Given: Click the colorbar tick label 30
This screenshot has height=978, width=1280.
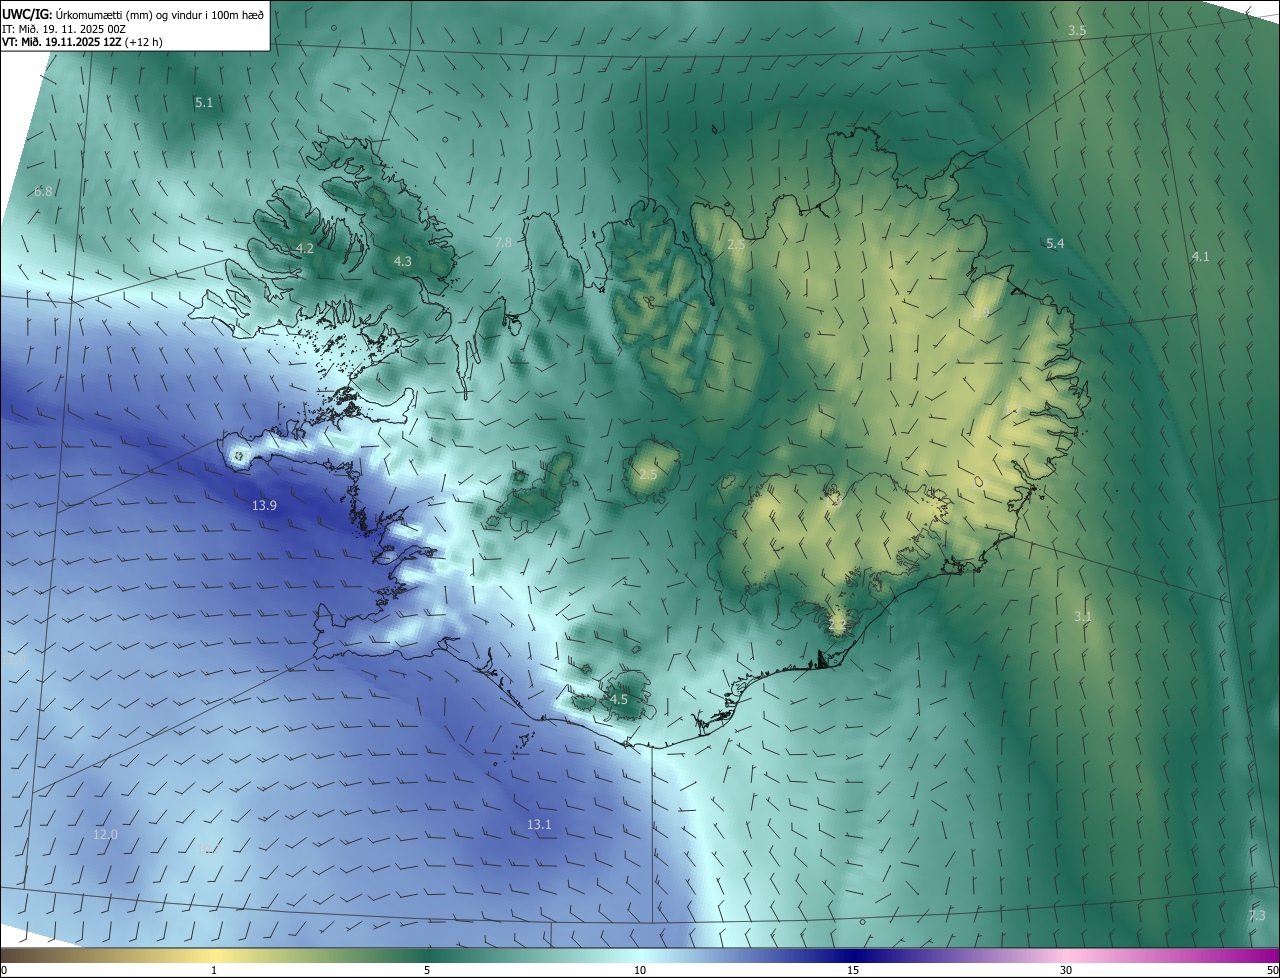Looking at the screenshot, I should pos(1066,970).
